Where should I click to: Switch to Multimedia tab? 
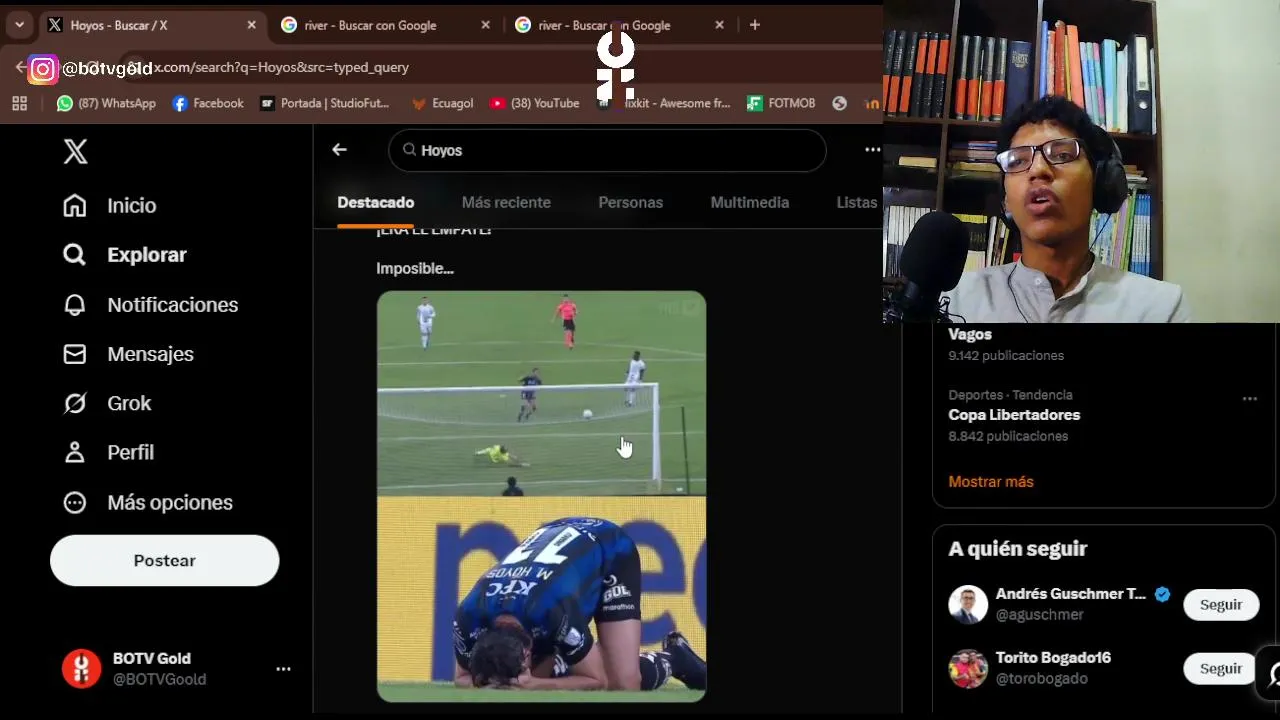(x=749, y=202)
